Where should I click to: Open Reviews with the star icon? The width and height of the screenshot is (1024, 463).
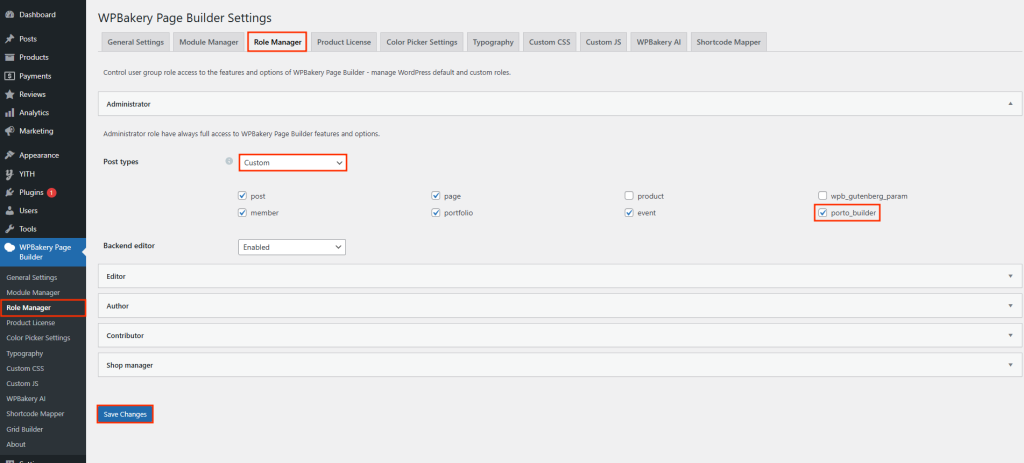9,94
